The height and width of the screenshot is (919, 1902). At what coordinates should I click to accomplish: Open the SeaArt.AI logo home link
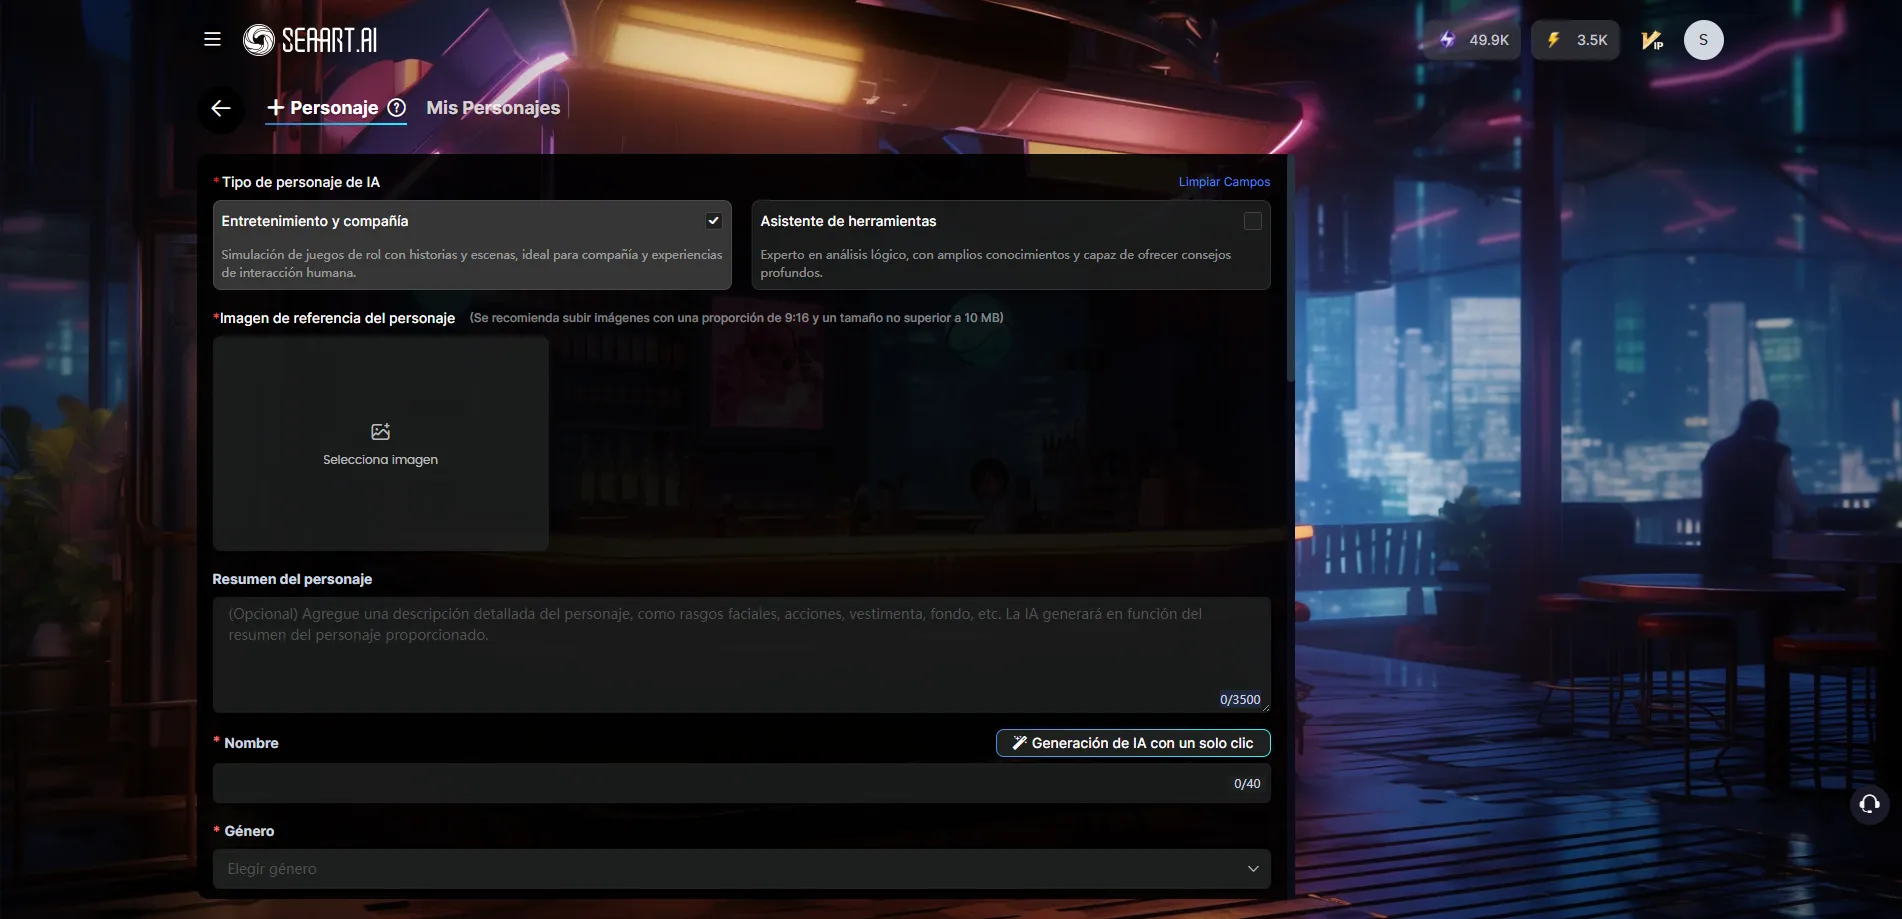310,40
